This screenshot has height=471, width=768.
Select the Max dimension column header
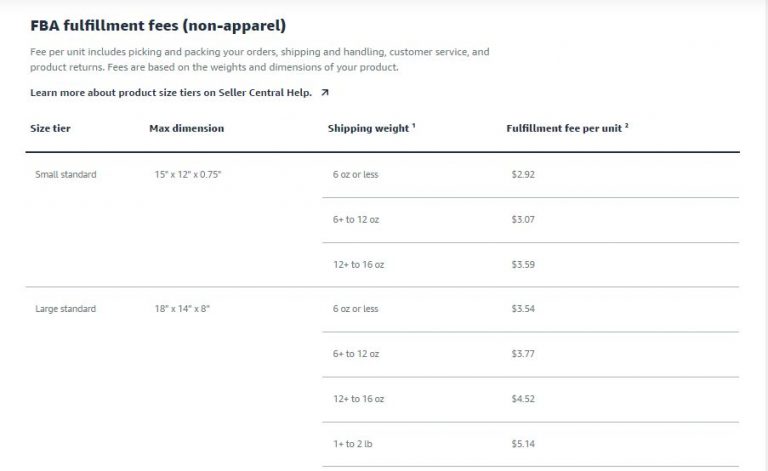186,129
